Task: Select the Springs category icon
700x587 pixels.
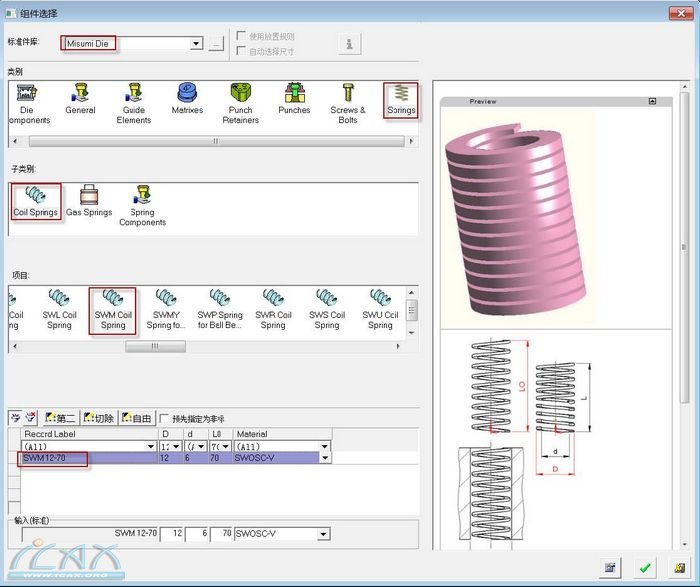Action: tap(401, 100)
